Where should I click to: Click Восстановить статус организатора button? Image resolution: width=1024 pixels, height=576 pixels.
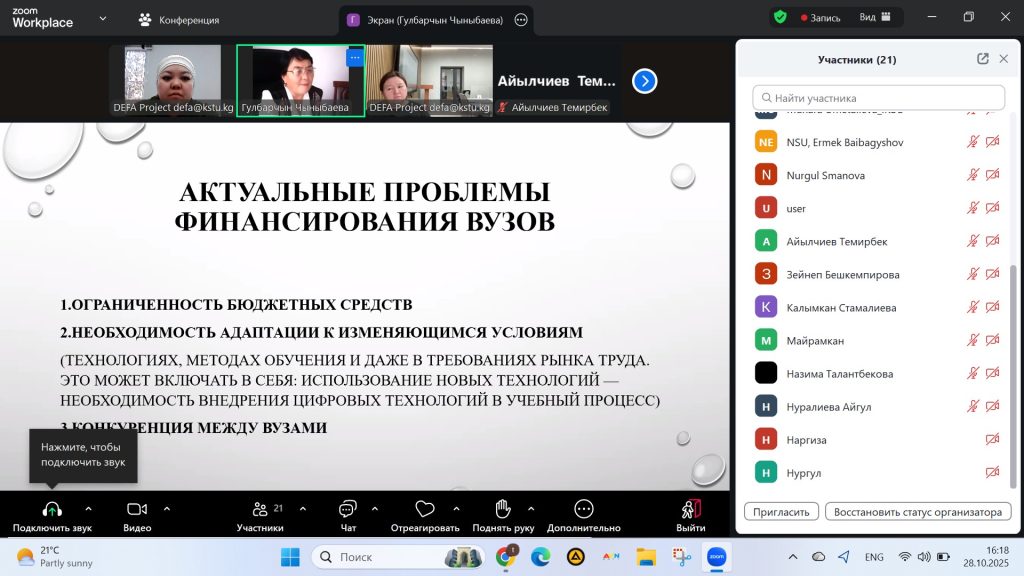pyautogui.click(x=918, y=512)
